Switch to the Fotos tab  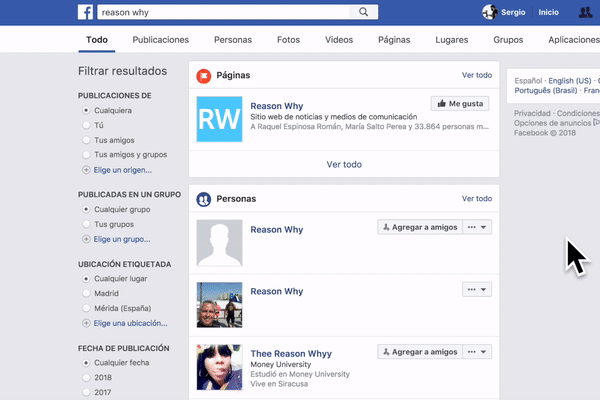[289, 40]
